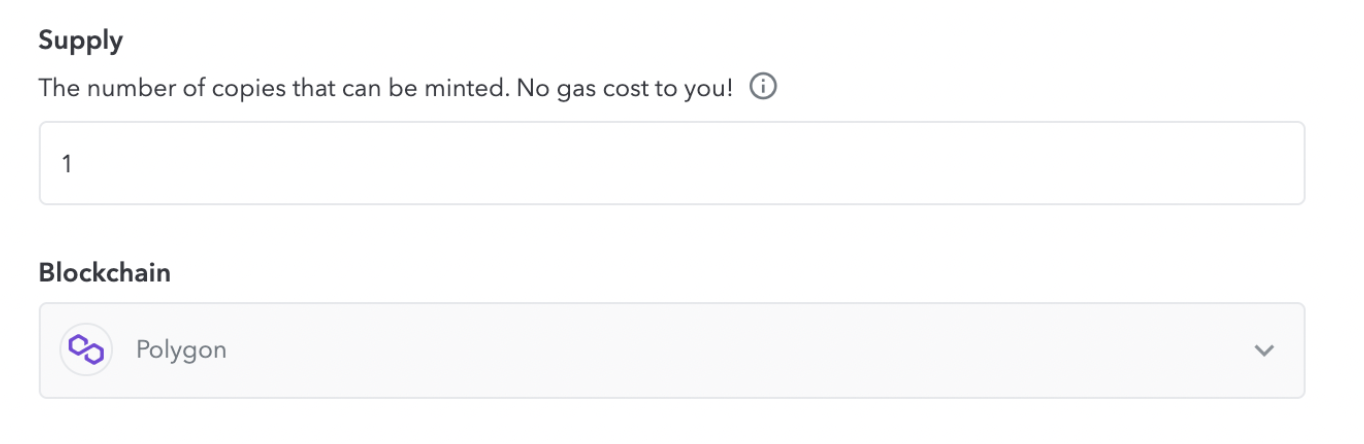Click the value 1 in the Supply box
This screenshot has width=1364, height=444.
pyautogui.click(x=66, y=164)
